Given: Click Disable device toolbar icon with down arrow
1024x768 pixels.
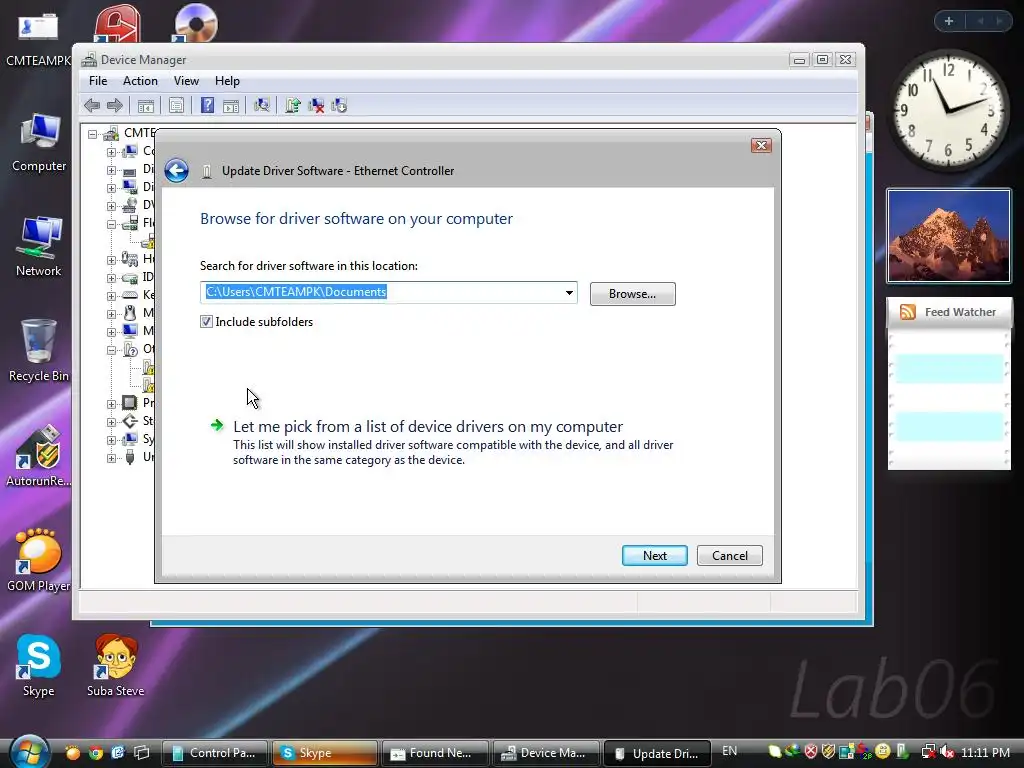Looking at the screenshot, I should click(339, 105).
